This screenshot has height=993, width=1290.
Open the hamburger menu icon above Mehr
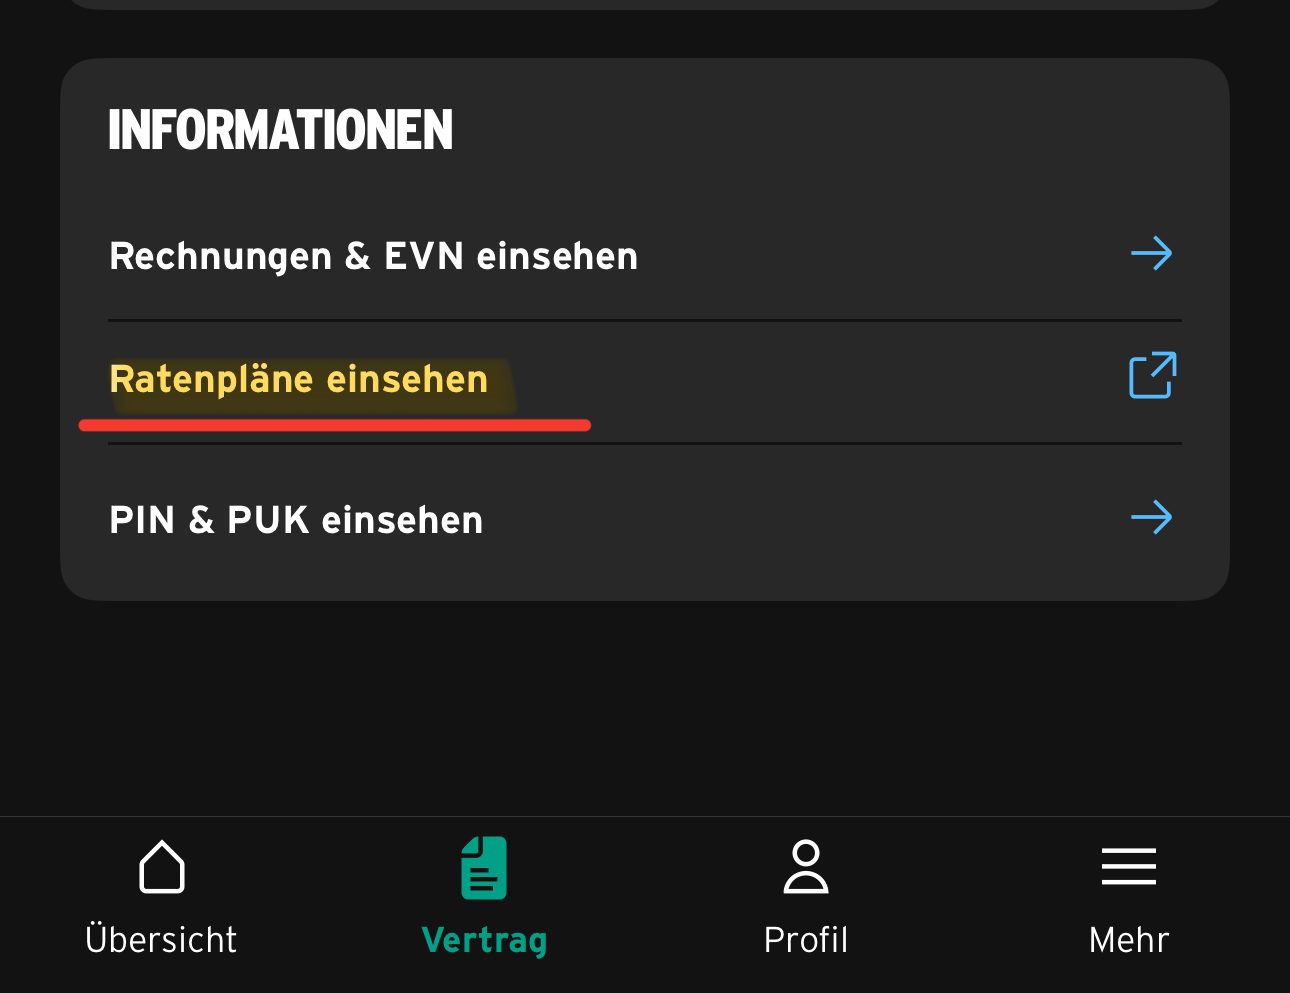1128,866
